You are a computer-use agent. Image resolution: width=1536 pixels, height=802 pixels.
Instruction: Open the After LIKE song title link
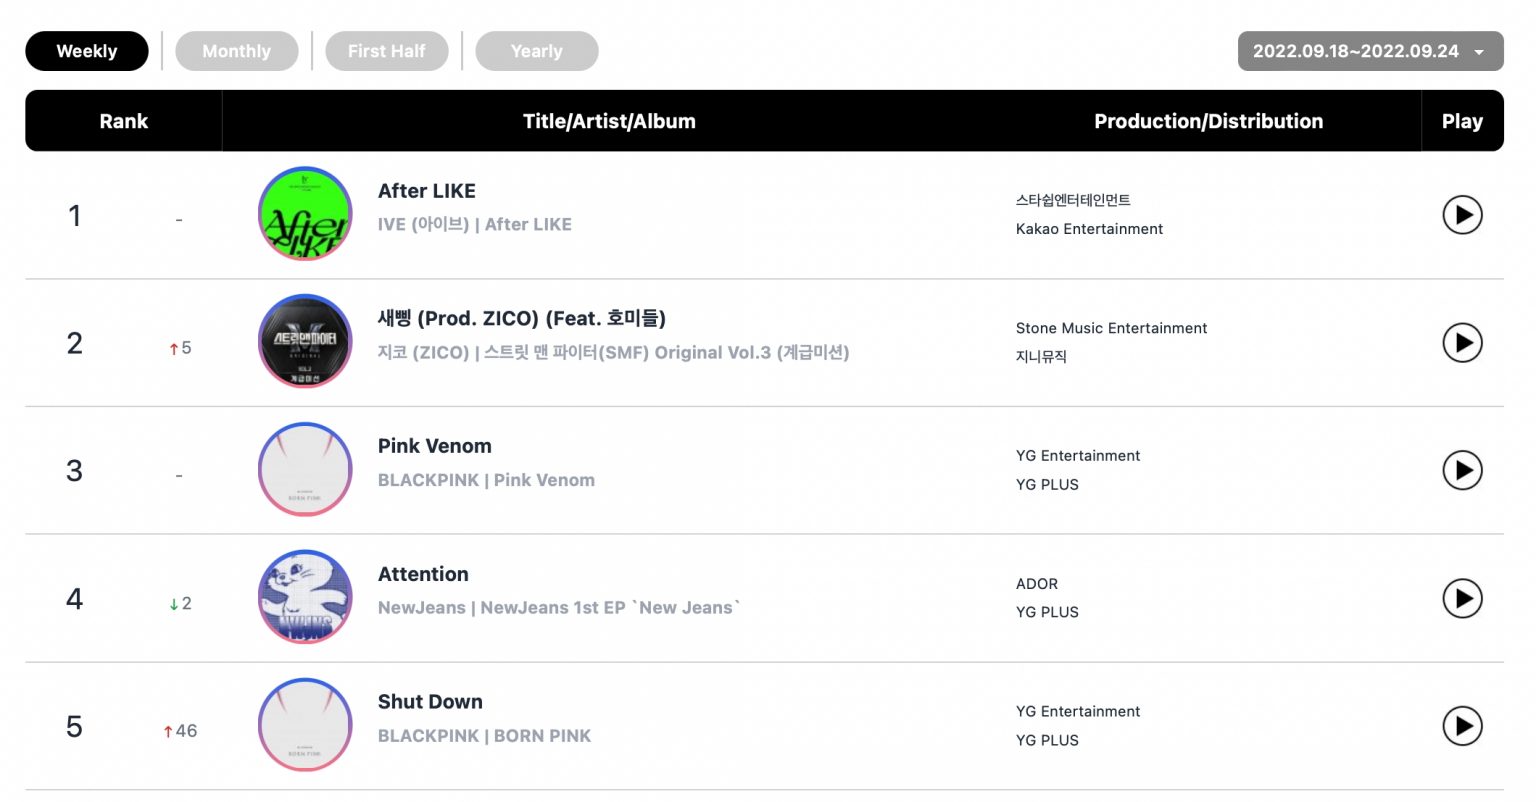427,191
